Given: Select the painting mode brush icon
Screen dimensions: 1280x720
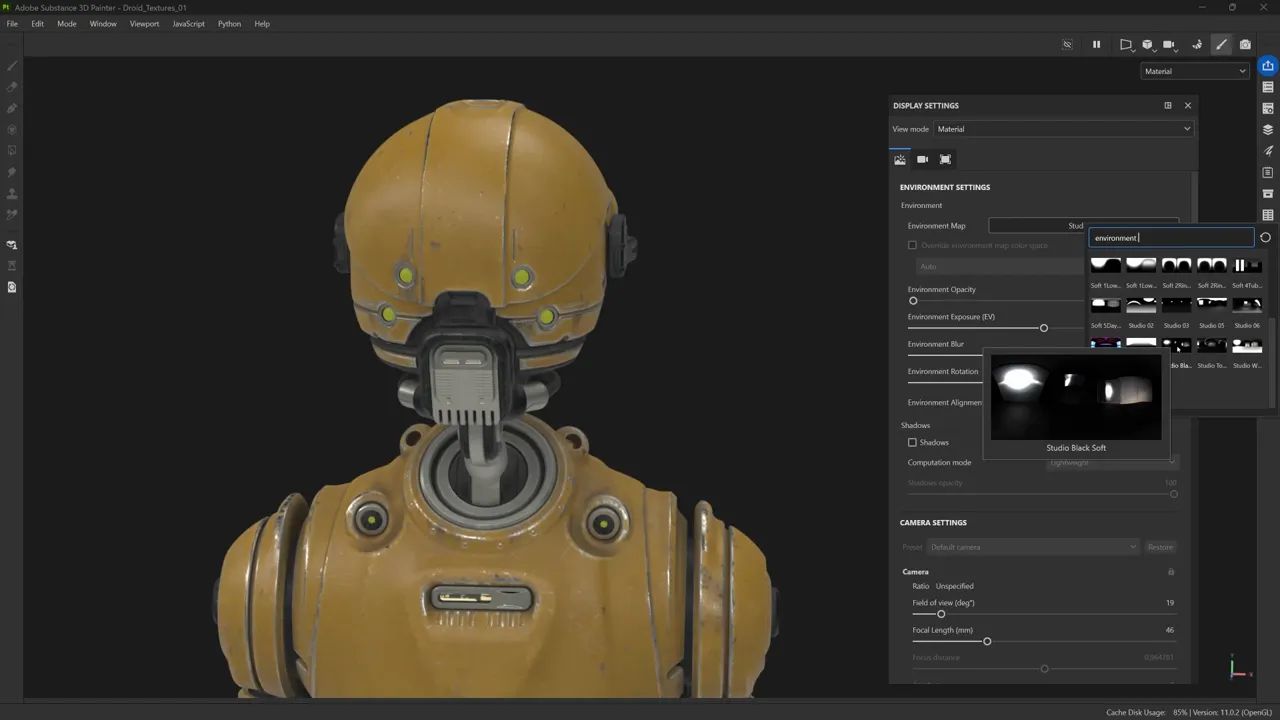Looking at the screenshot, I should pos(1221,44).
